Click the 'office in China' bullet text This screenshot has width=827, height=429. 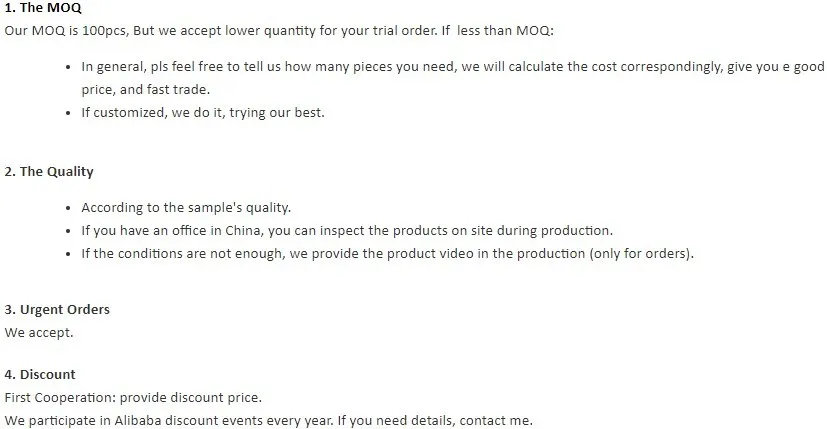347,231
